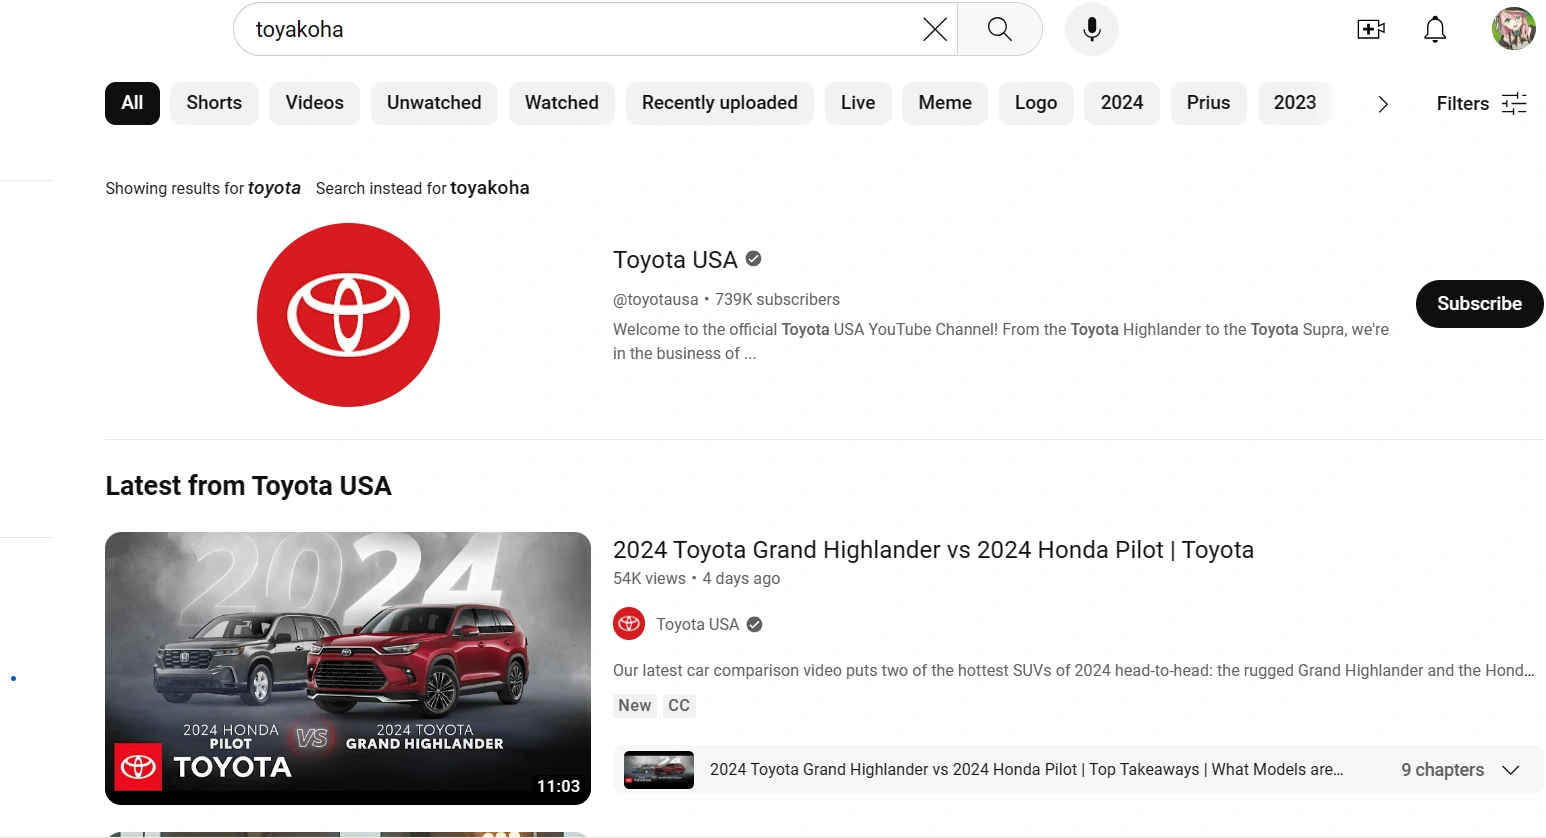The width and height of the screenshot is (1546, 838).
Task: Open the account avatar menu
Action: point(1514,29)
